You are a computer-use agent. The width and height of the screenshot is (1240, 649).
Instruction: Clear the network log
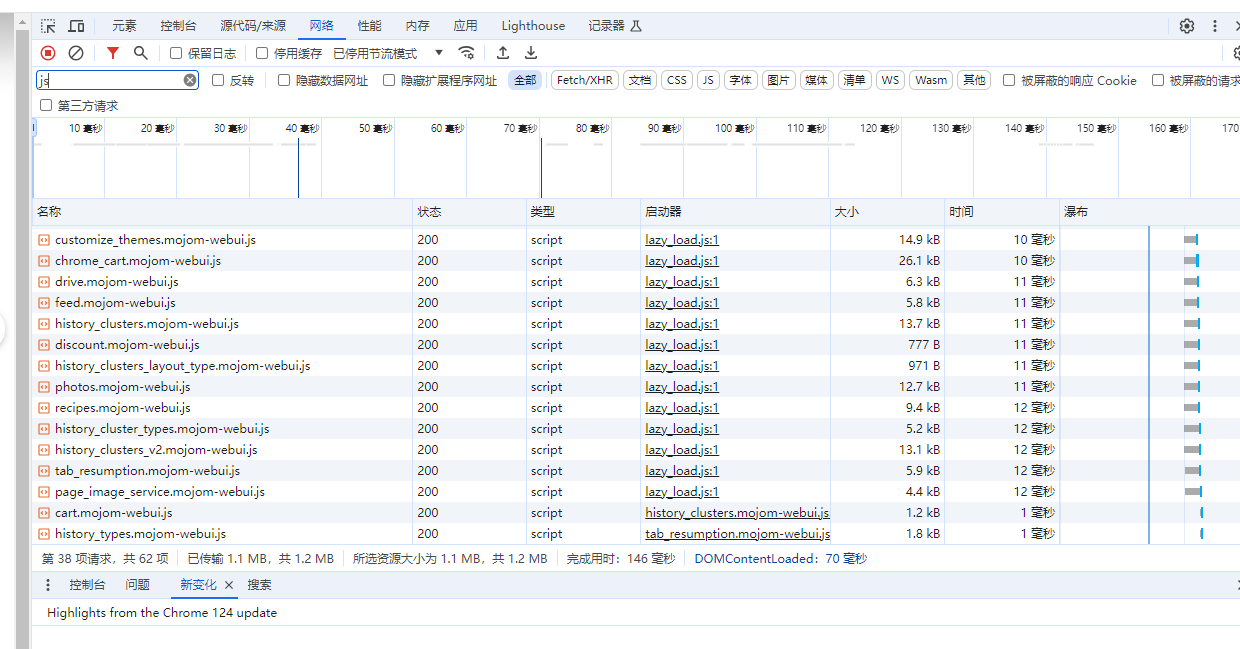pos(76,53)
